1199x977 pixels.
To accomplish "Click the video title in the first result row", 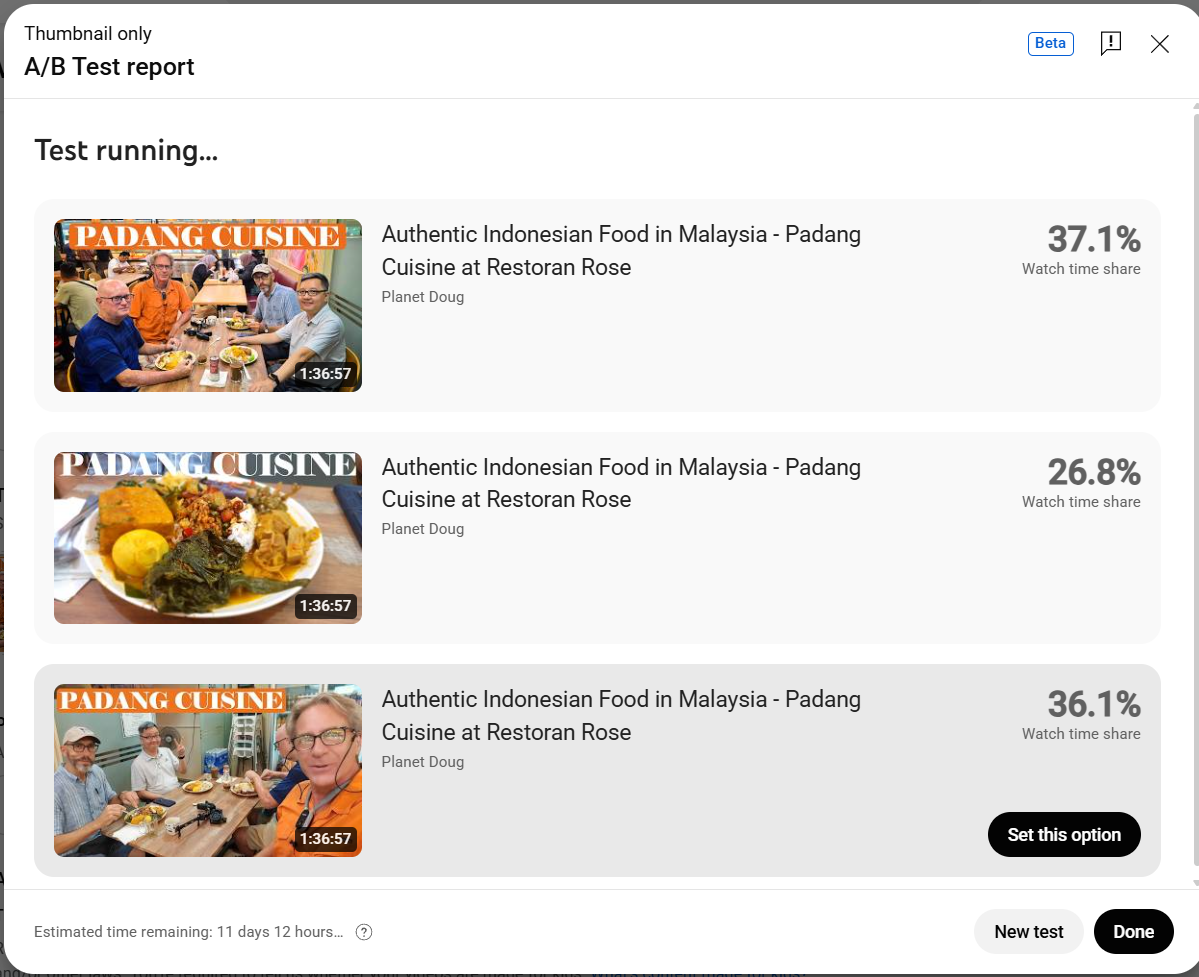I will pos(620,251).
